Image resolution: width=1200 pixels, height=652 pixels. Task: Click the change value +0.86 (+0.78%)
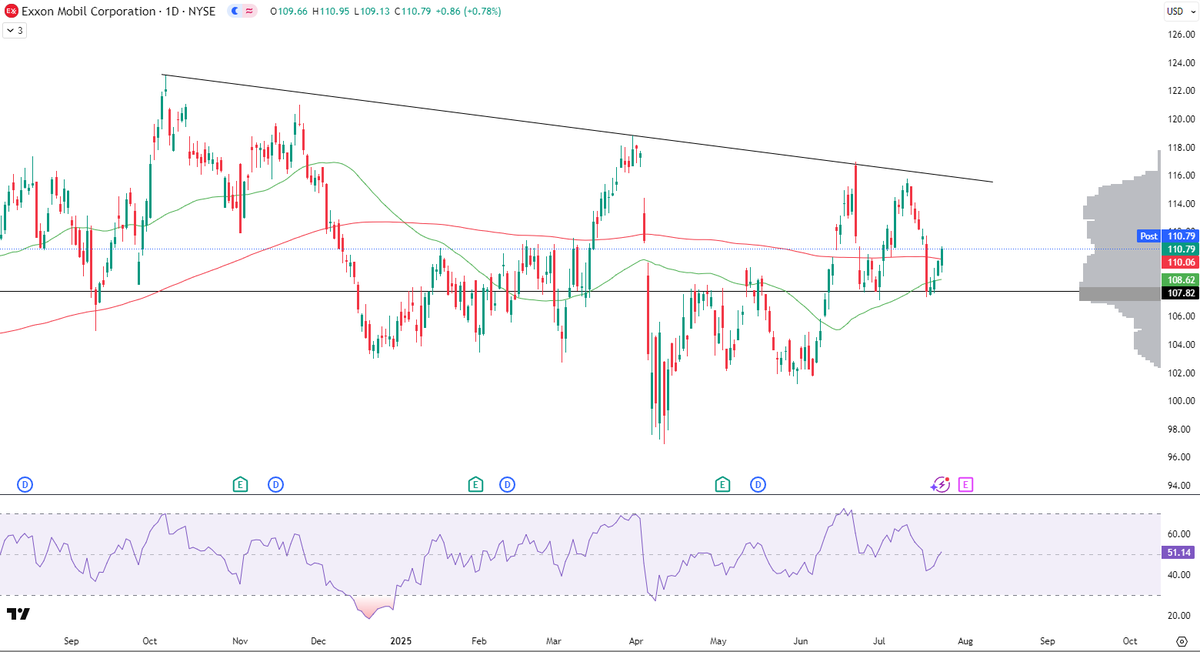(x=468, y=11)
